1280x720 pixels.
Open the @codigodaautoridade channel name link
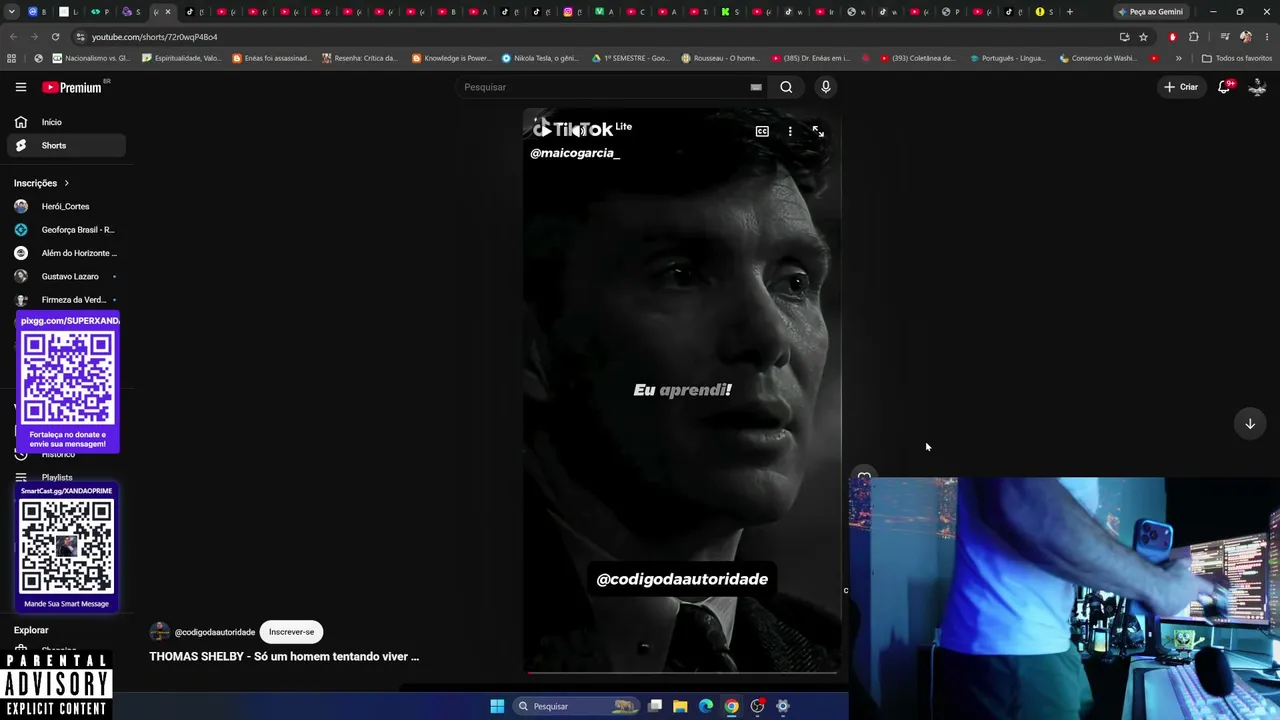coord(215,632)
